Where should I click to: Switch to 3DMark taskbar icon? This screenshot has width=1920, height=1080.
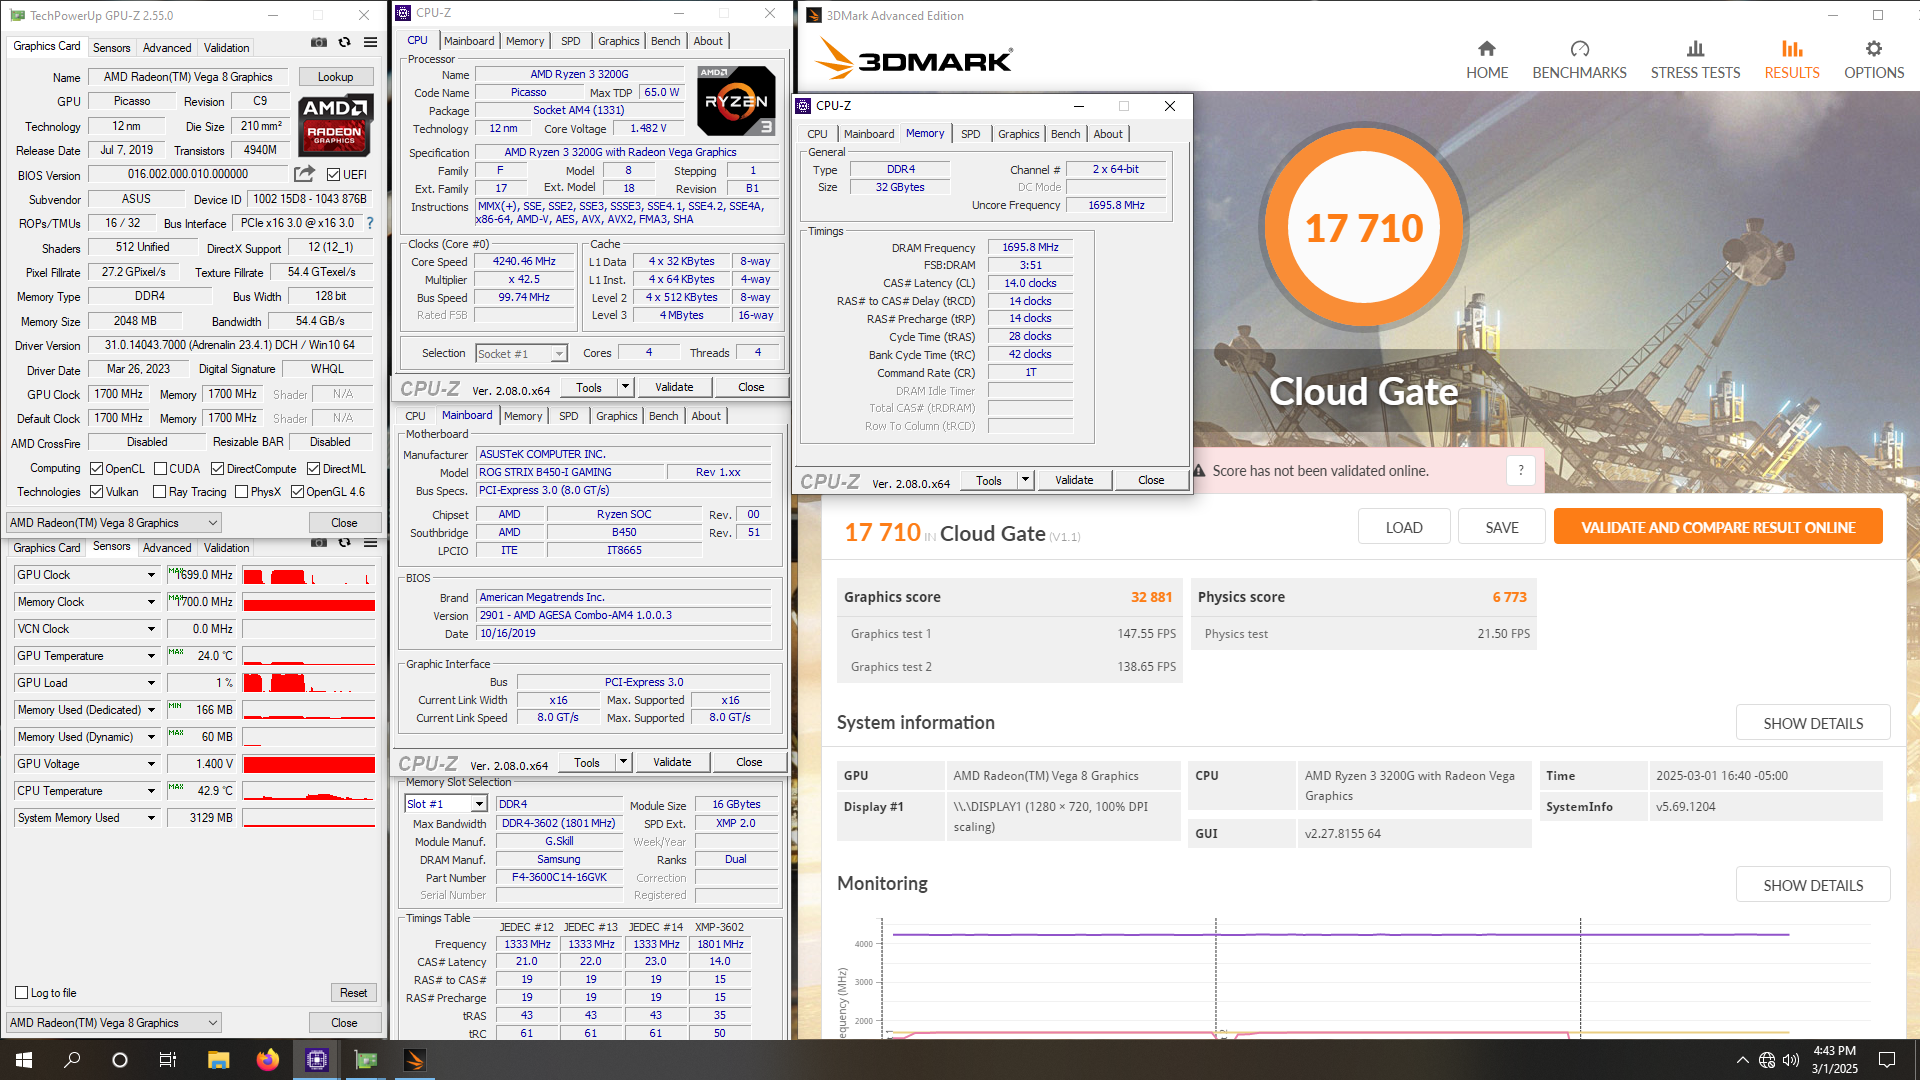pos(415,1060)
